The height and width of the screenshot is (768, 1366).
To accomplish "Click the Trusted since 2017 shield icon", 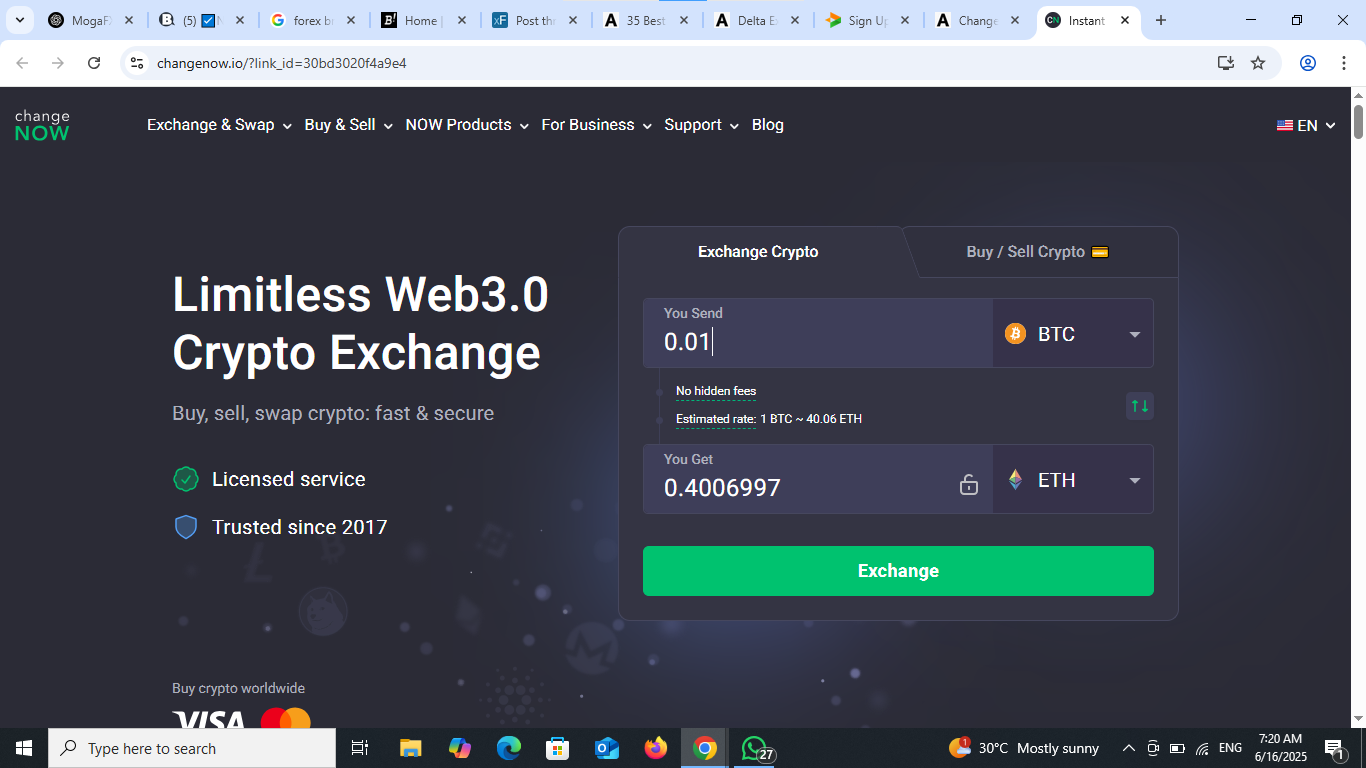I will 186,527.
